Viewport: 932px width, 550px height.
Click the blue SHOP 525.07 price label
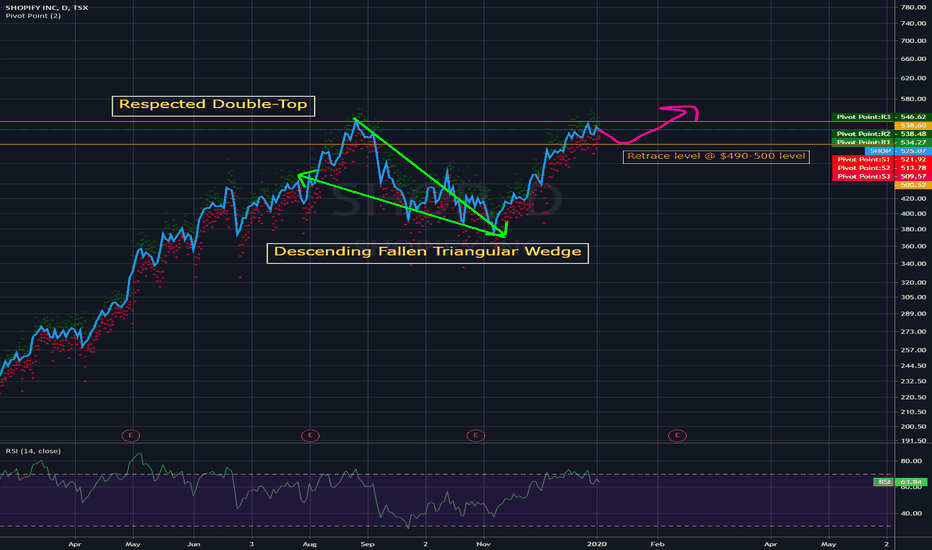[x=898, y=151]
